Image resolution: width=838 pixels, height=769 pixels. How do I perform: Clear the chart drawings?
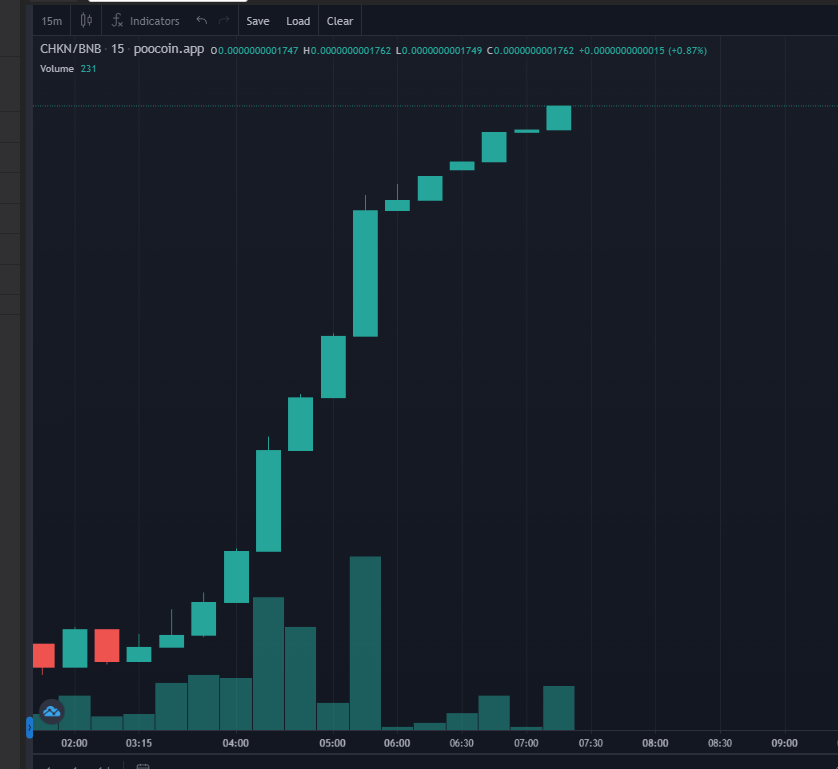pyautogui.click(x=340, y=21)
